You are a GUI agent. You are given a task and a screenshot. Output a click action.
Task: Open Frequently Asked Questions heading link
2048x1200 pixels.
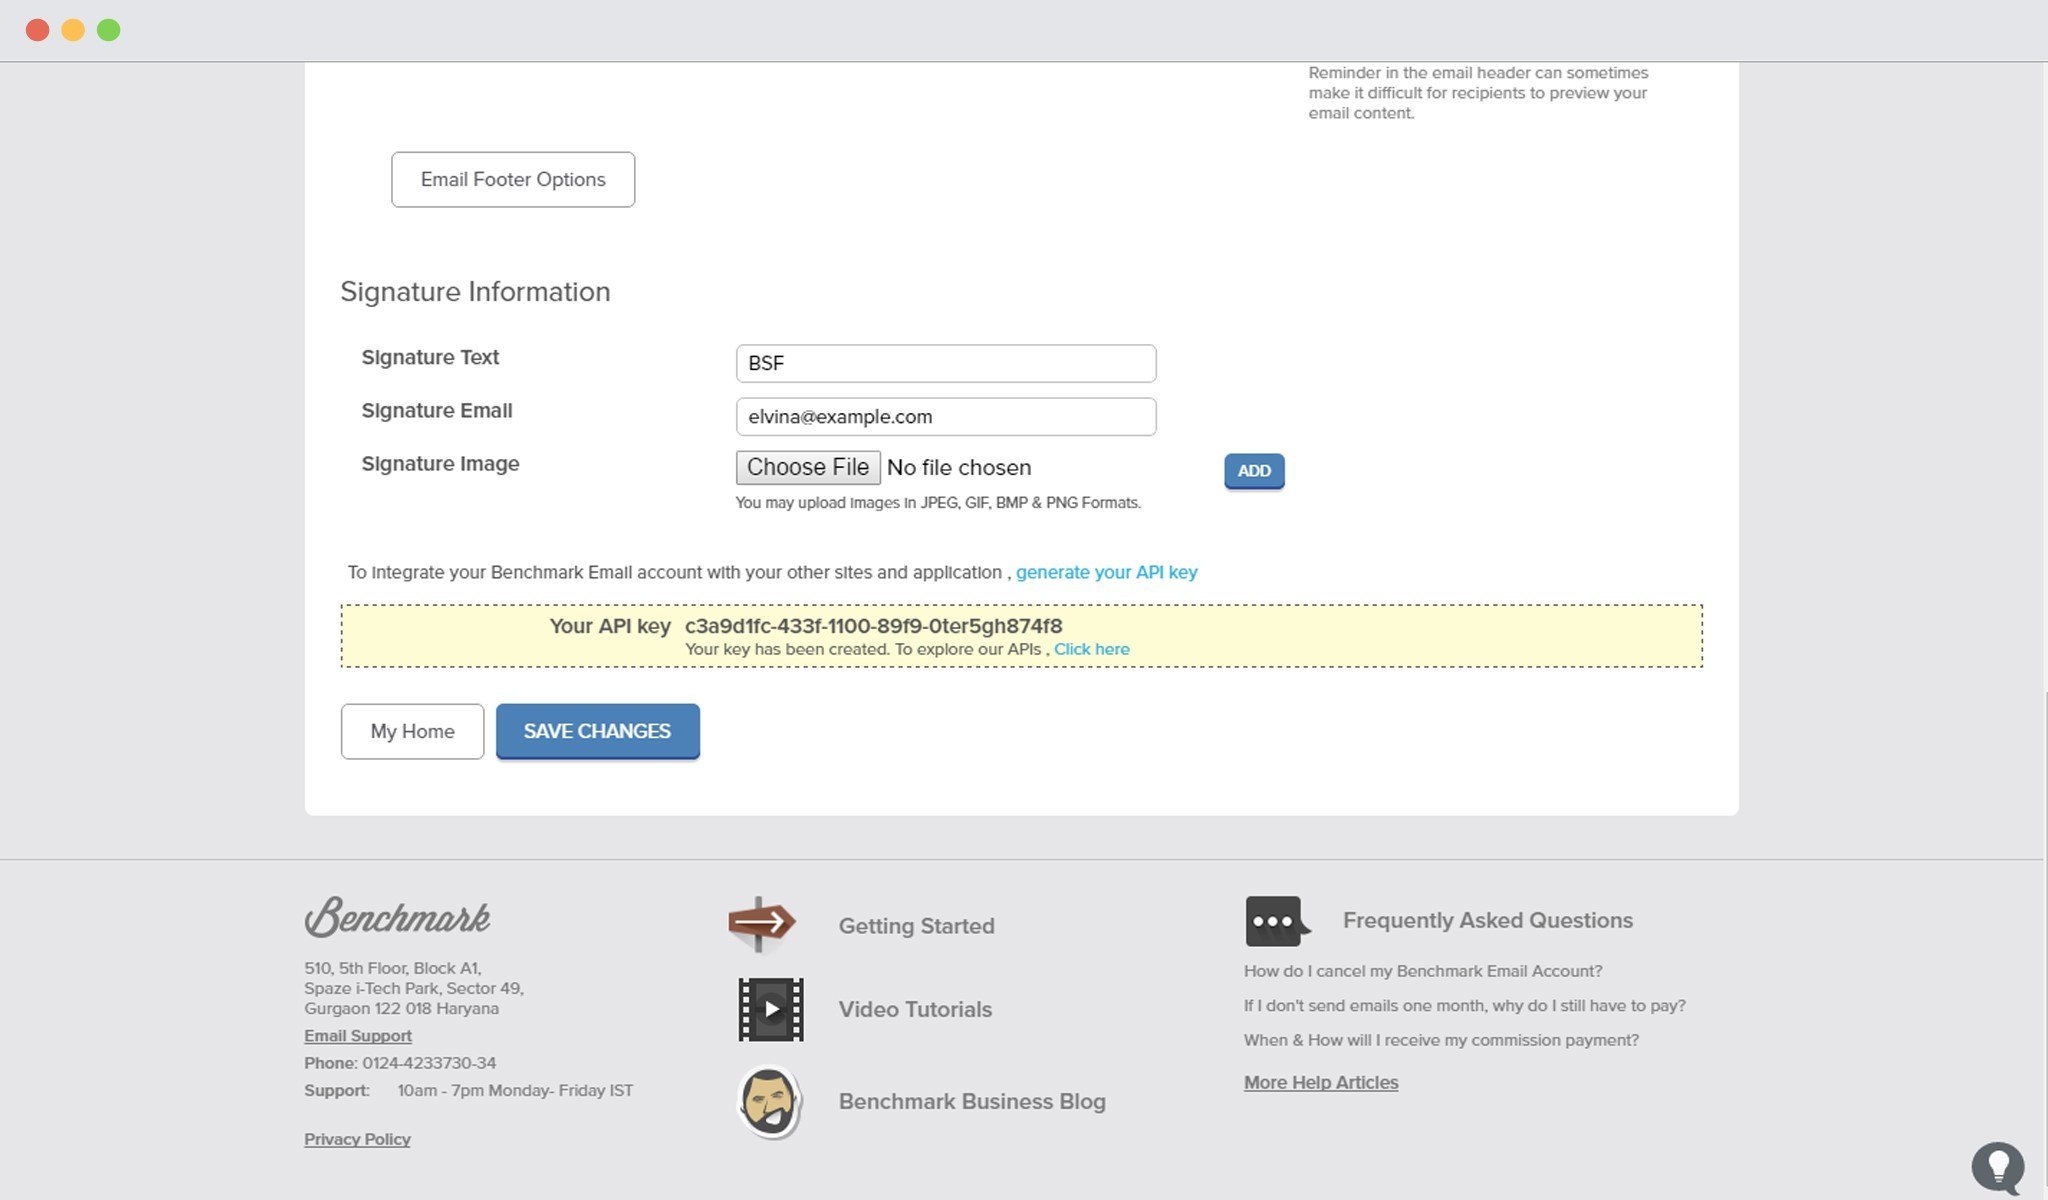click(1487, 920)
